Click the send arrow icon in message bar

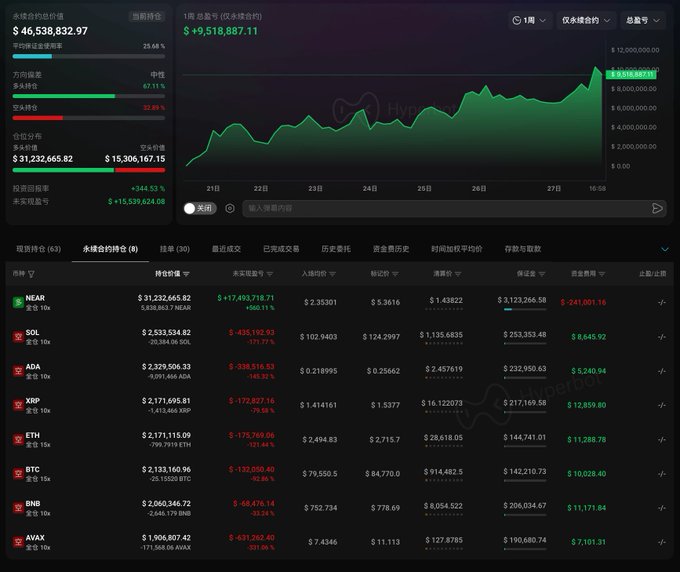(657, 209)
